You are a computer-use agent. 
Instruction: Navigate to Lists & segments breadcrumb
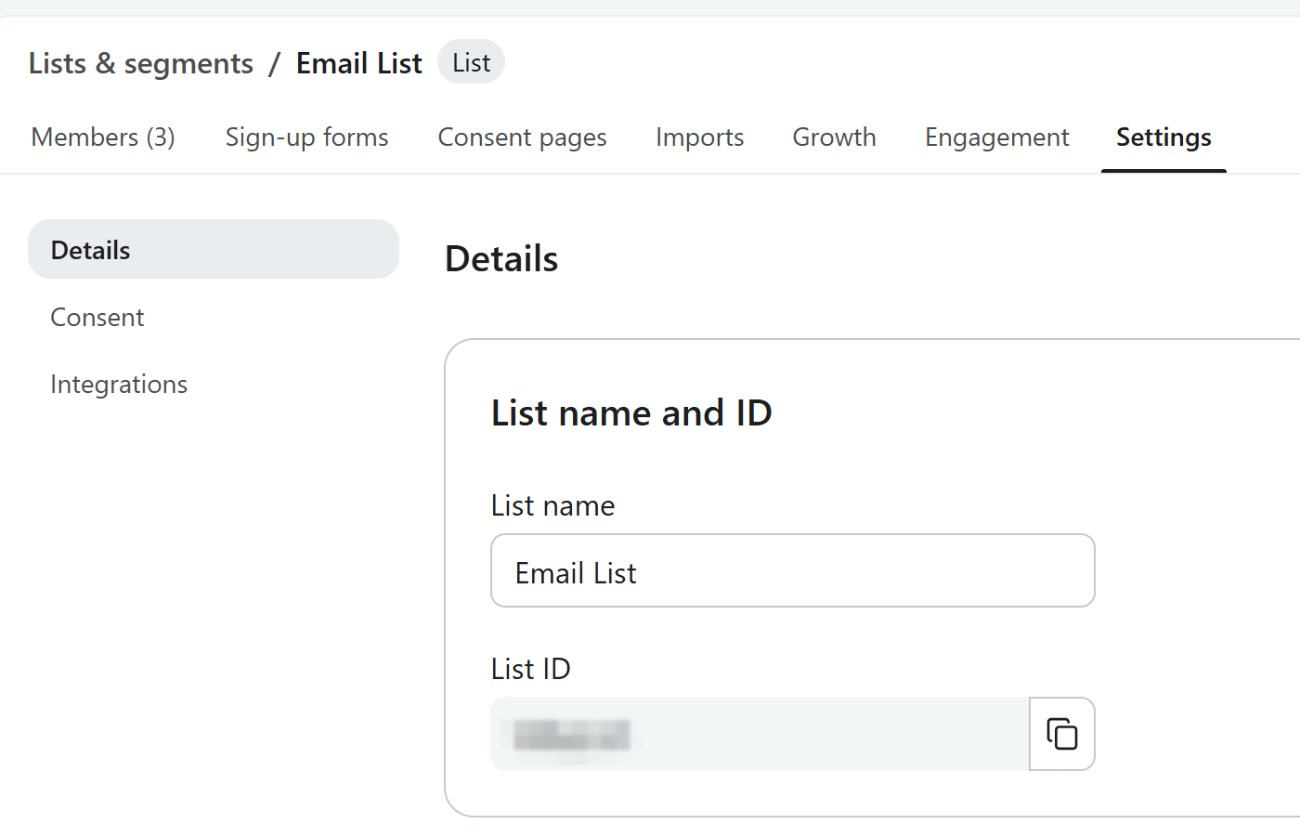pyautogui.click(x=141, y=64)
